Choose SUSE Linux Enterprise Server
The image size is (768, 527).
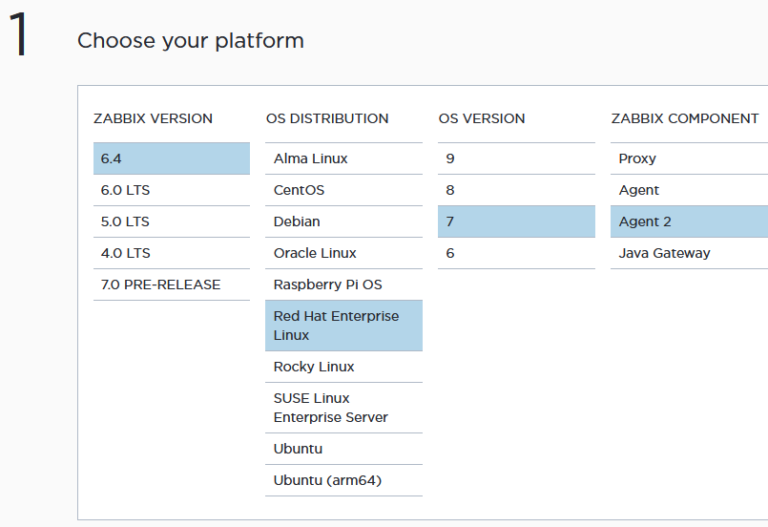pyautogui.click(x=343, y=408)
